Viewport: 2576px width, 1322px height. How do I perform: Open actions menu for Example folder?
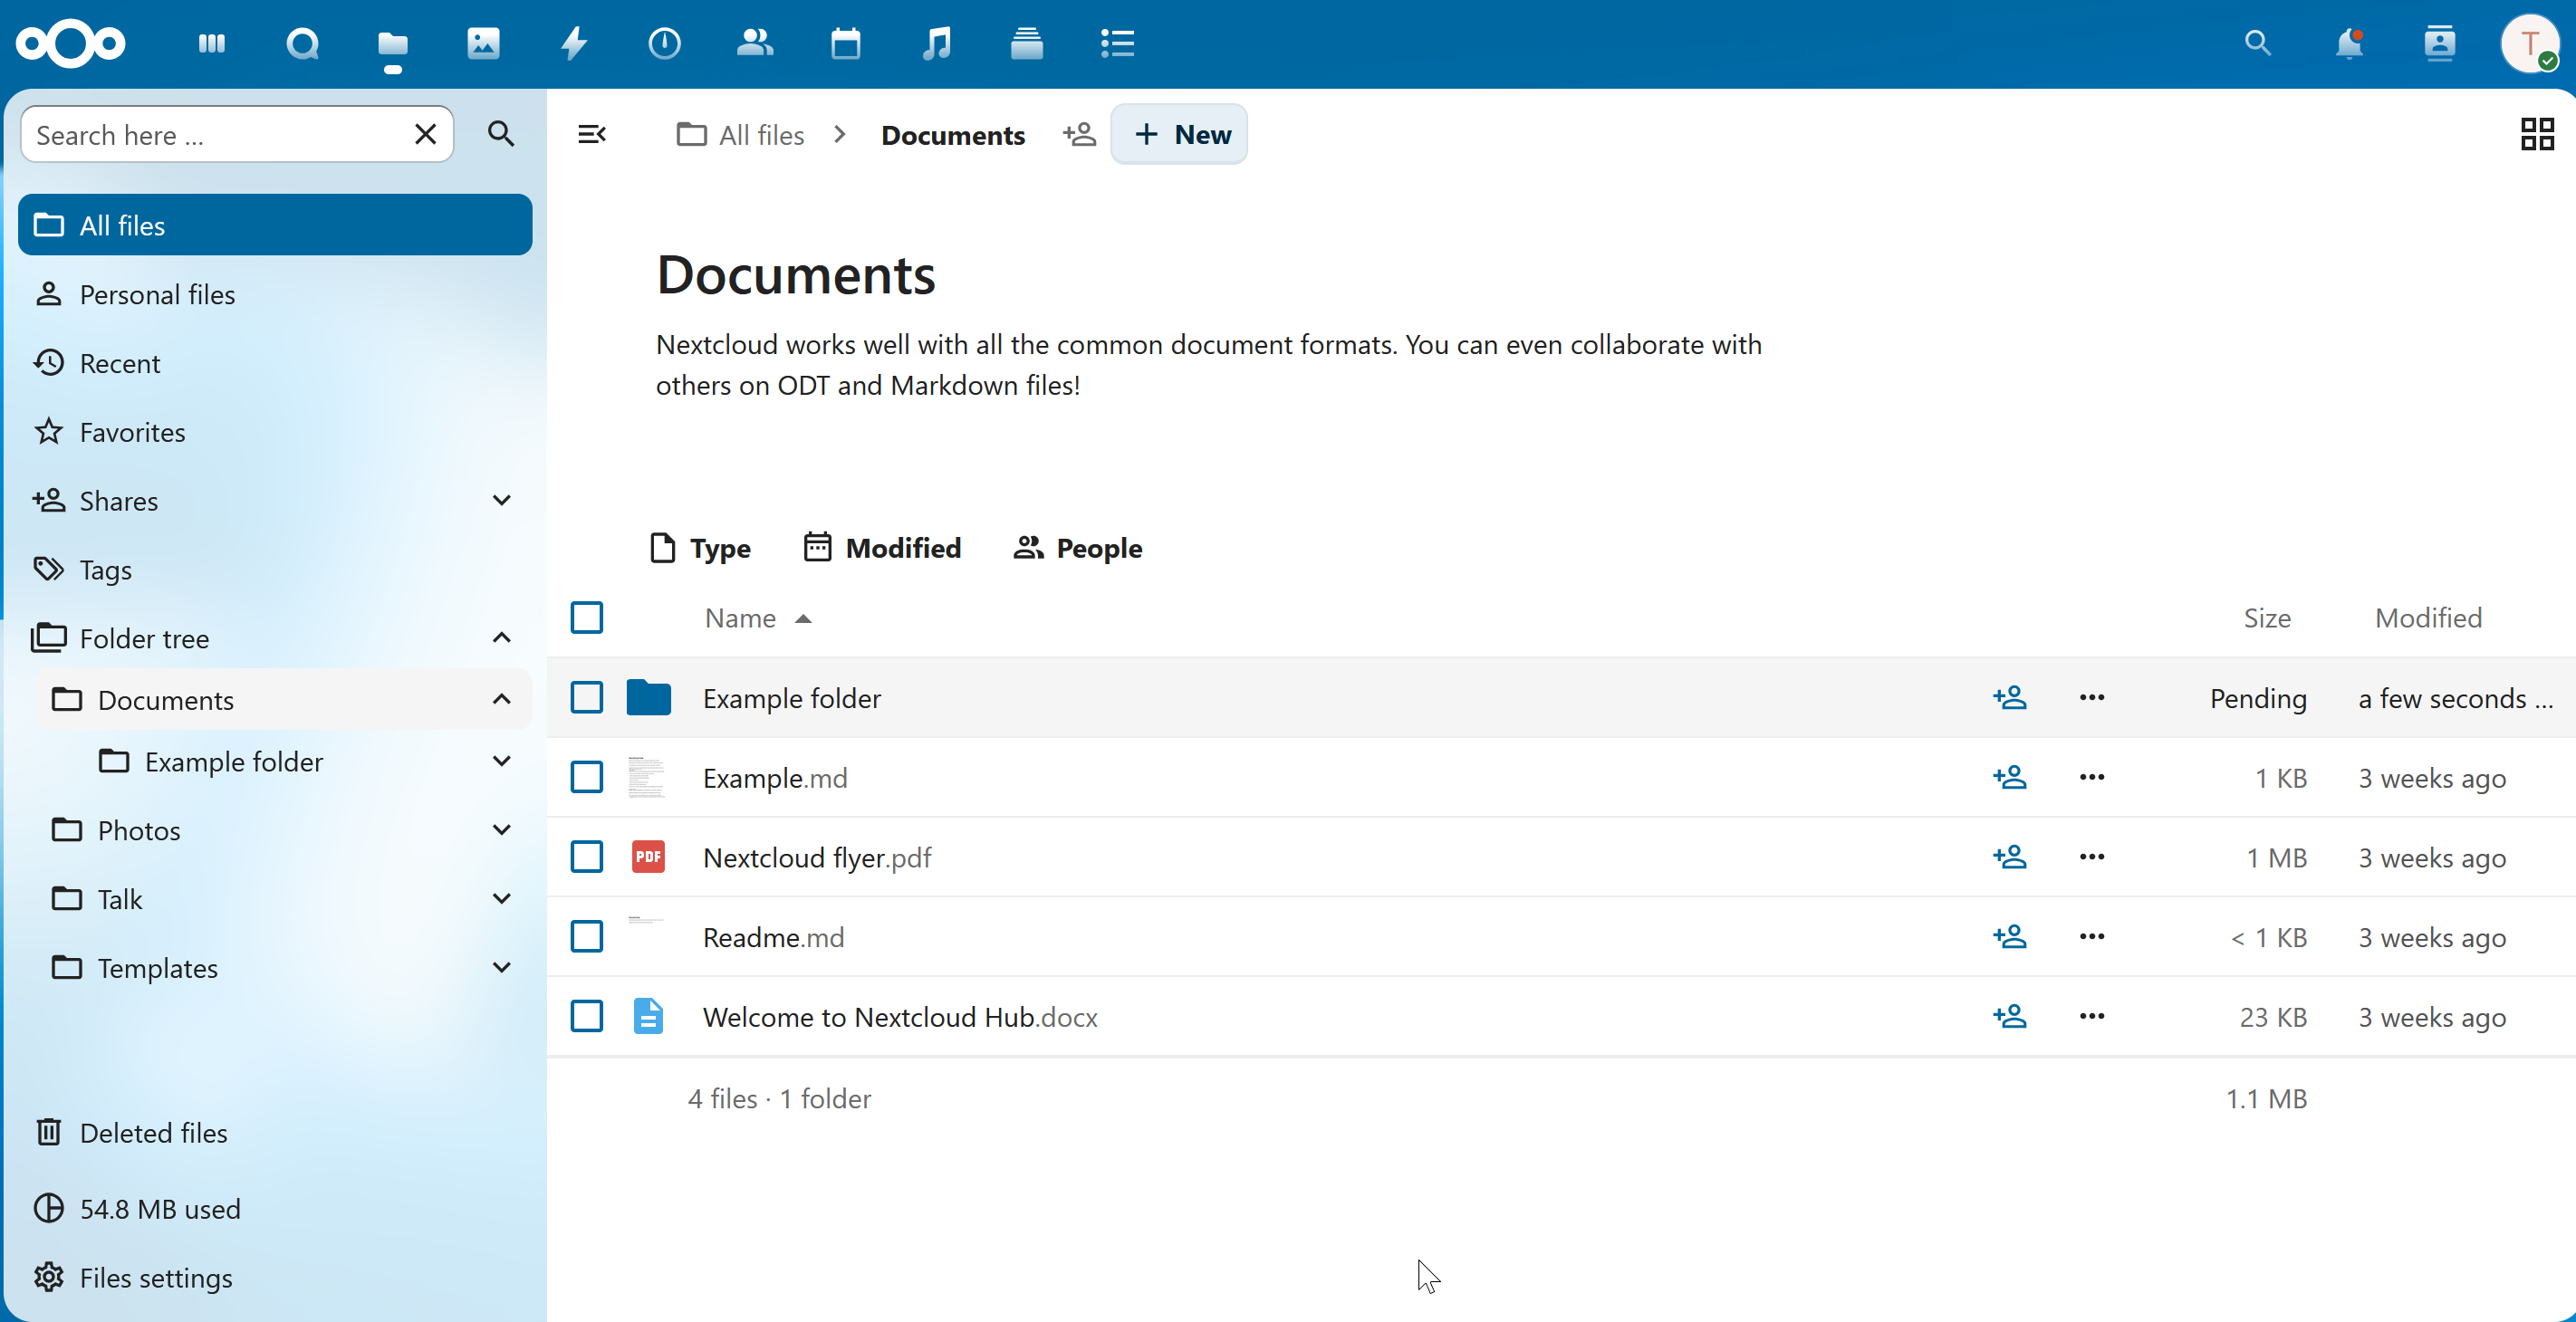(x=2092, y=697)
